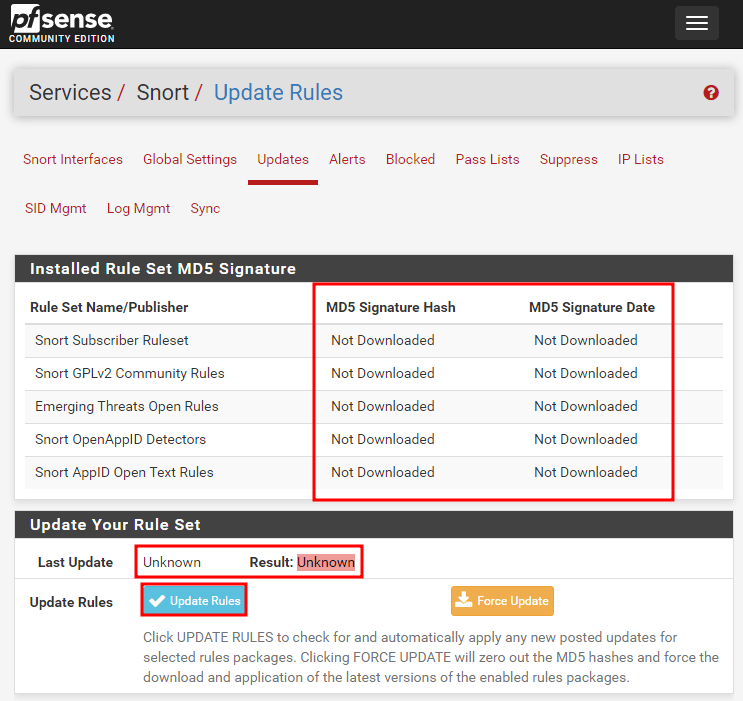Go to the IP Lists tab
This screenshot has height=701, width=743.
pos(640,159)
